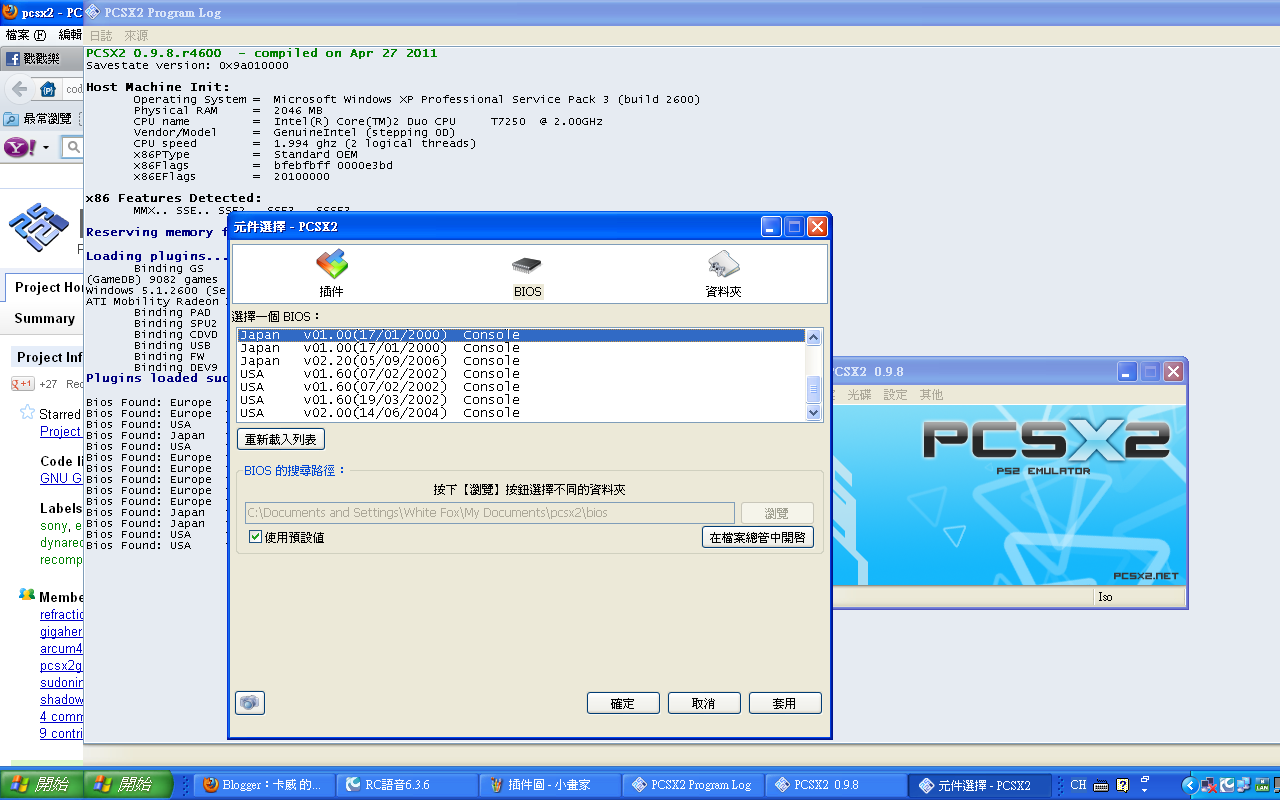
Task: Switch to the Project Home tab on webpage
Action: 47,287
